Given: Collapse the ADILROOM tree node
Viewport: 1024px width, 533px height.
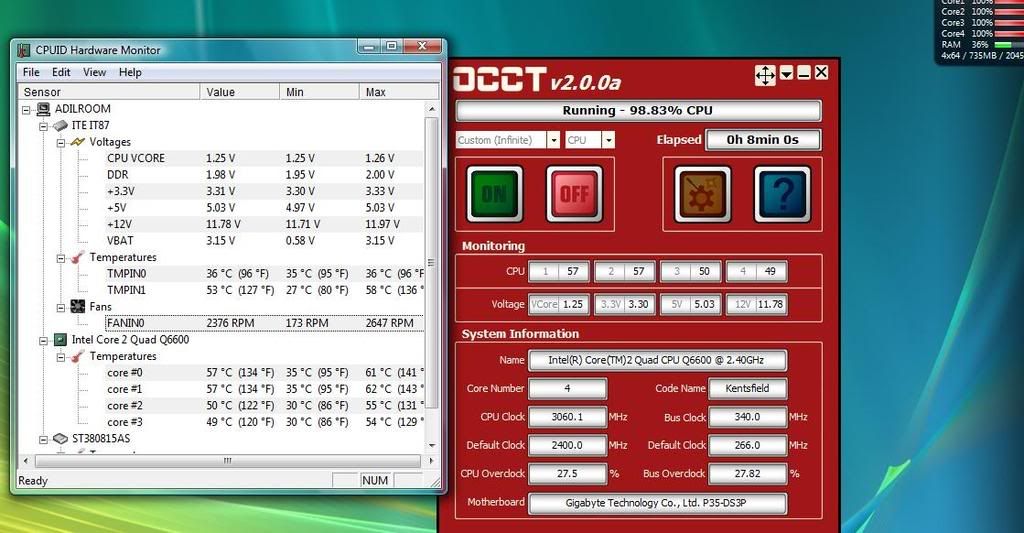Looking at the screenshot, I should [26, 110].
